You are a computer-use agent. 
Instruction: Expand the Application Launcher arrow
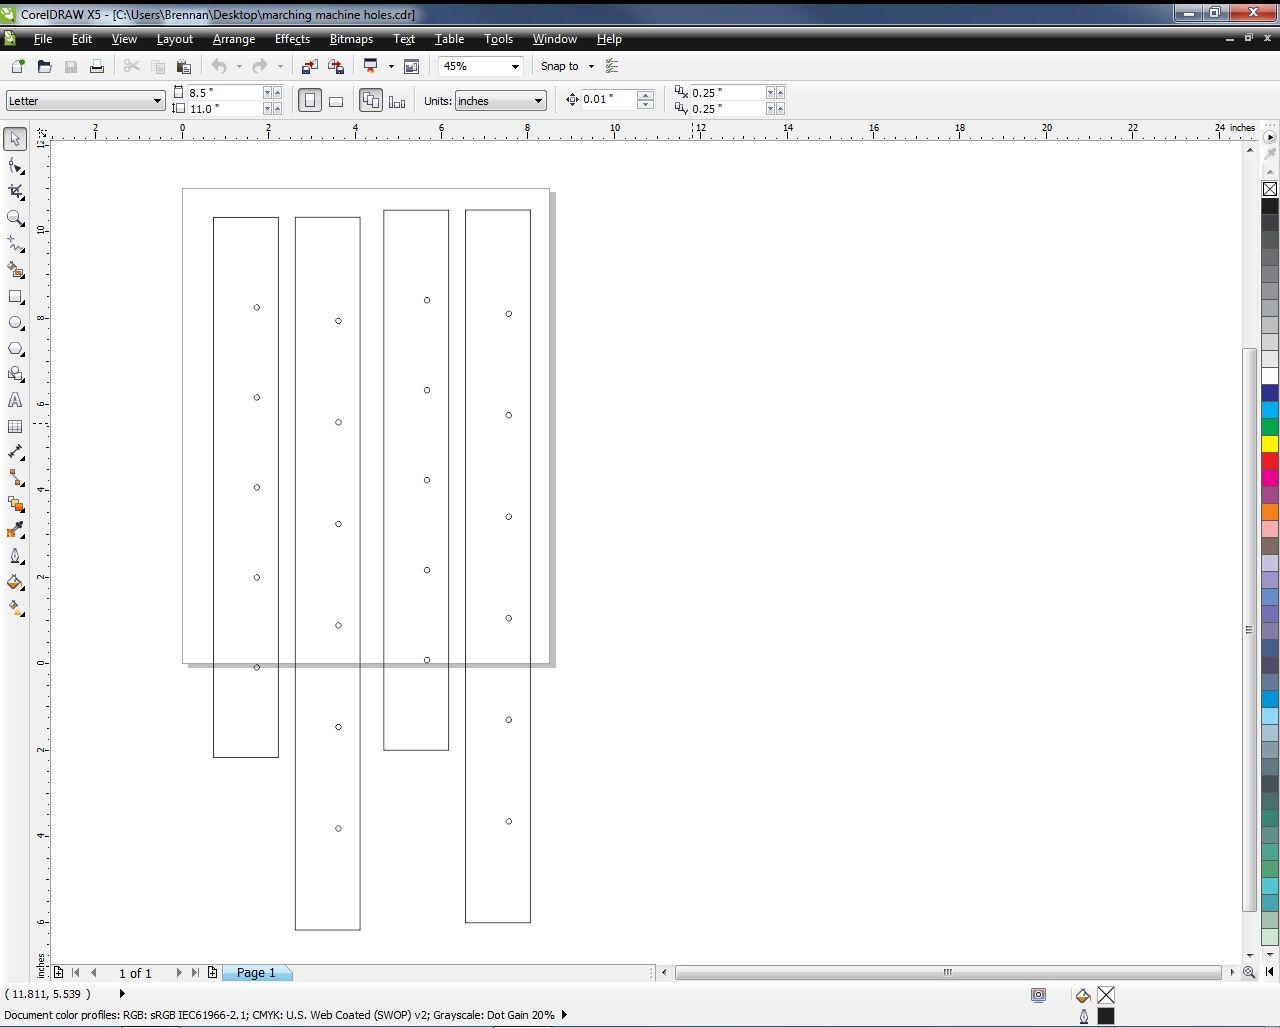pos(391,66)
